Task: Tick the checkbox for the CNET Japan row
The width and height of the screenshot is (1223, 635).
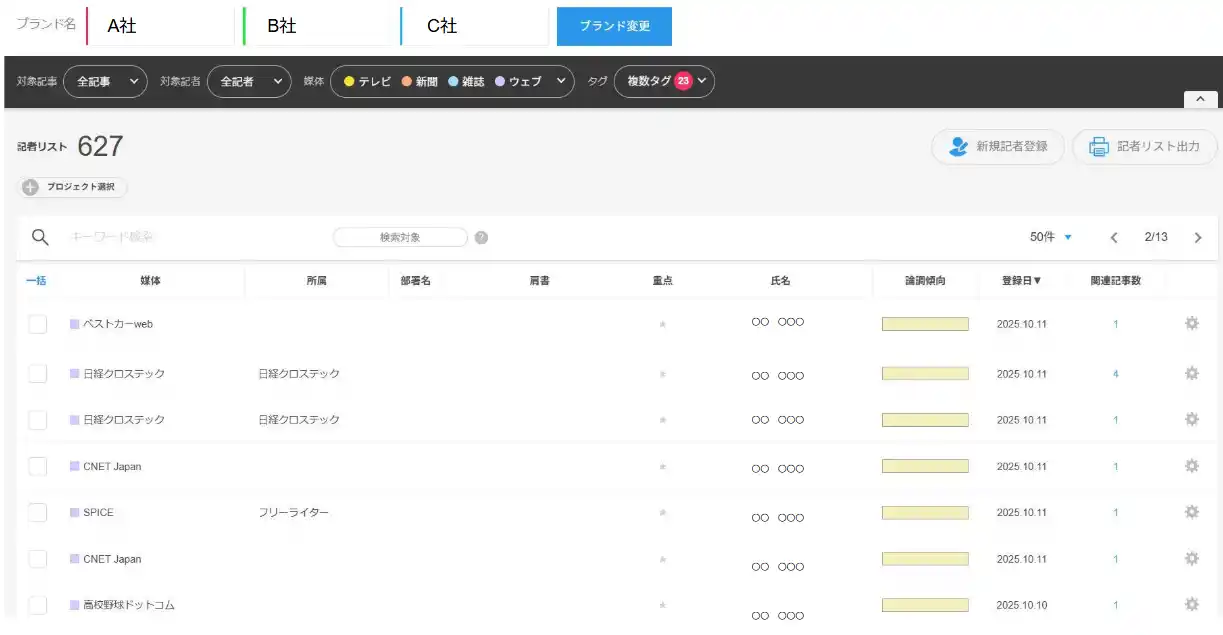Action: [37, 466]
